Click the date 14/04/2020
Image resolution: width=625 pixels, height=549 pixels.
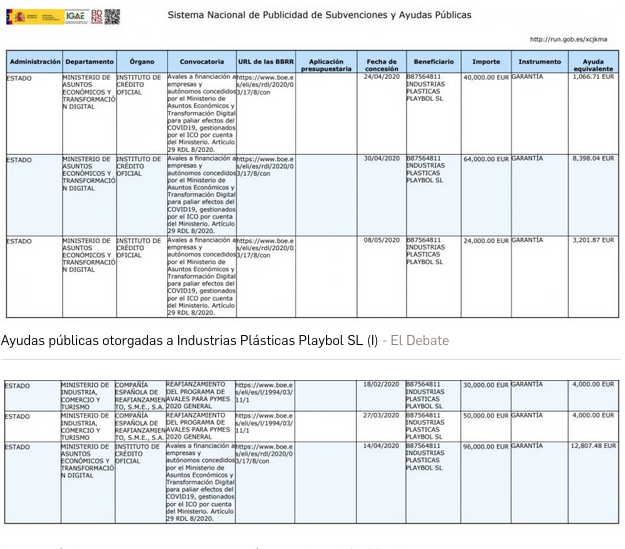[x=381, y=446]
